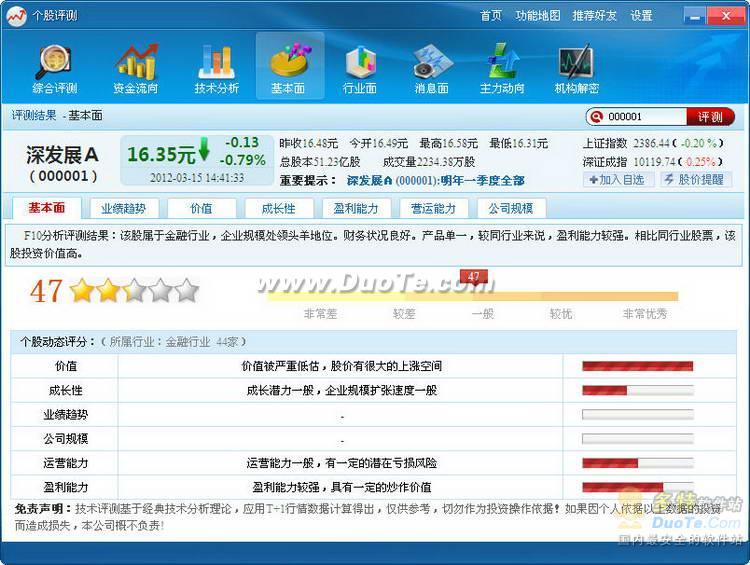Click the 价值 row label

click(x=66, y=366)
